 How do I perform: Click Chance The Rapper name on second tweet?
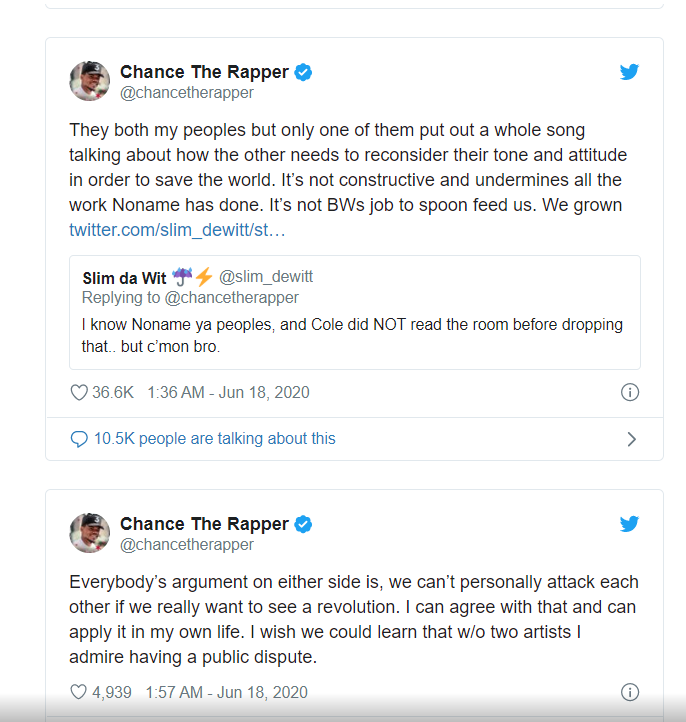[x=204, y=524]
